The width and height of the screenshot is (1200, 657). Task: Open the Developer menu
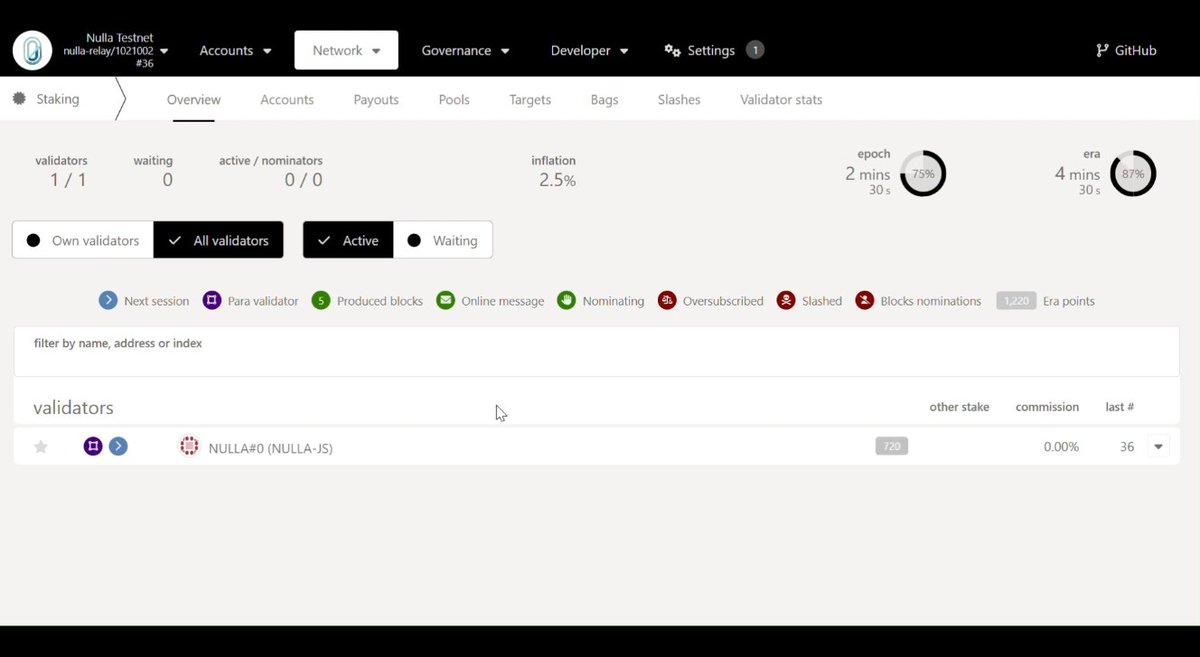pyautogui.click(x=589, y=50)
